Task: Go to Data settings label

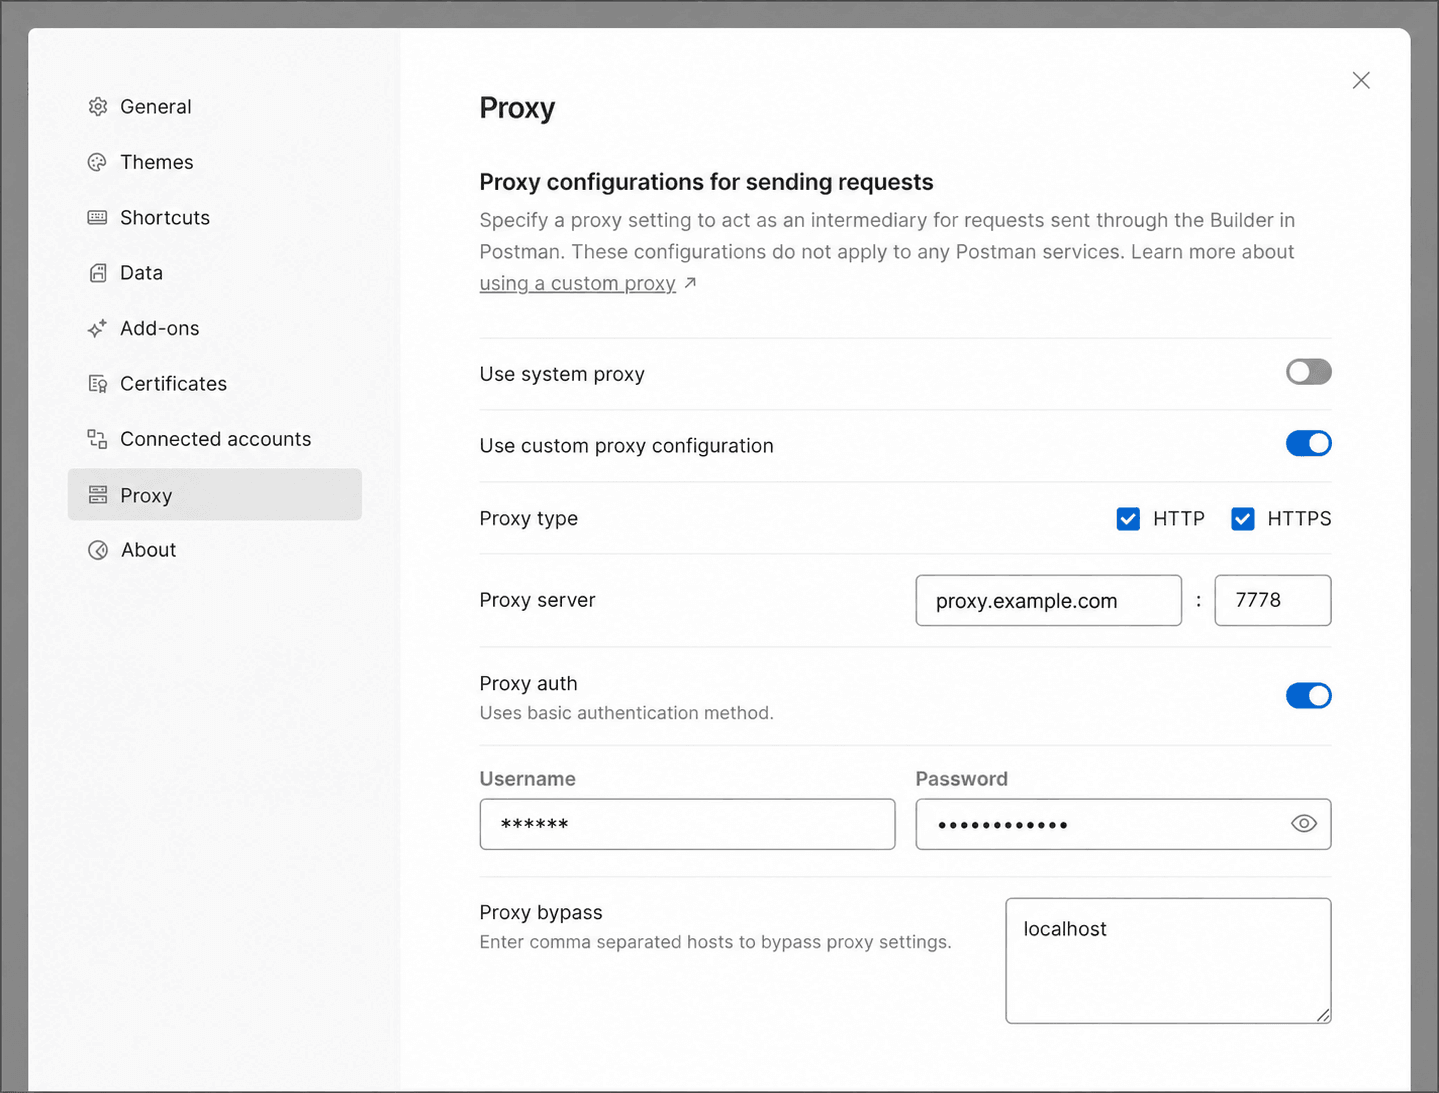Action: pyautogui.click(x=141, y=273)
